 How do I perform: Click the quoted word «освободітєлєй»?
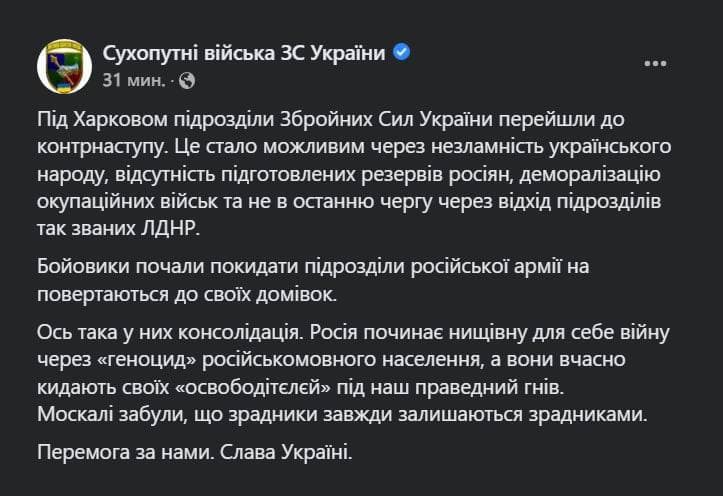point(265,385)
